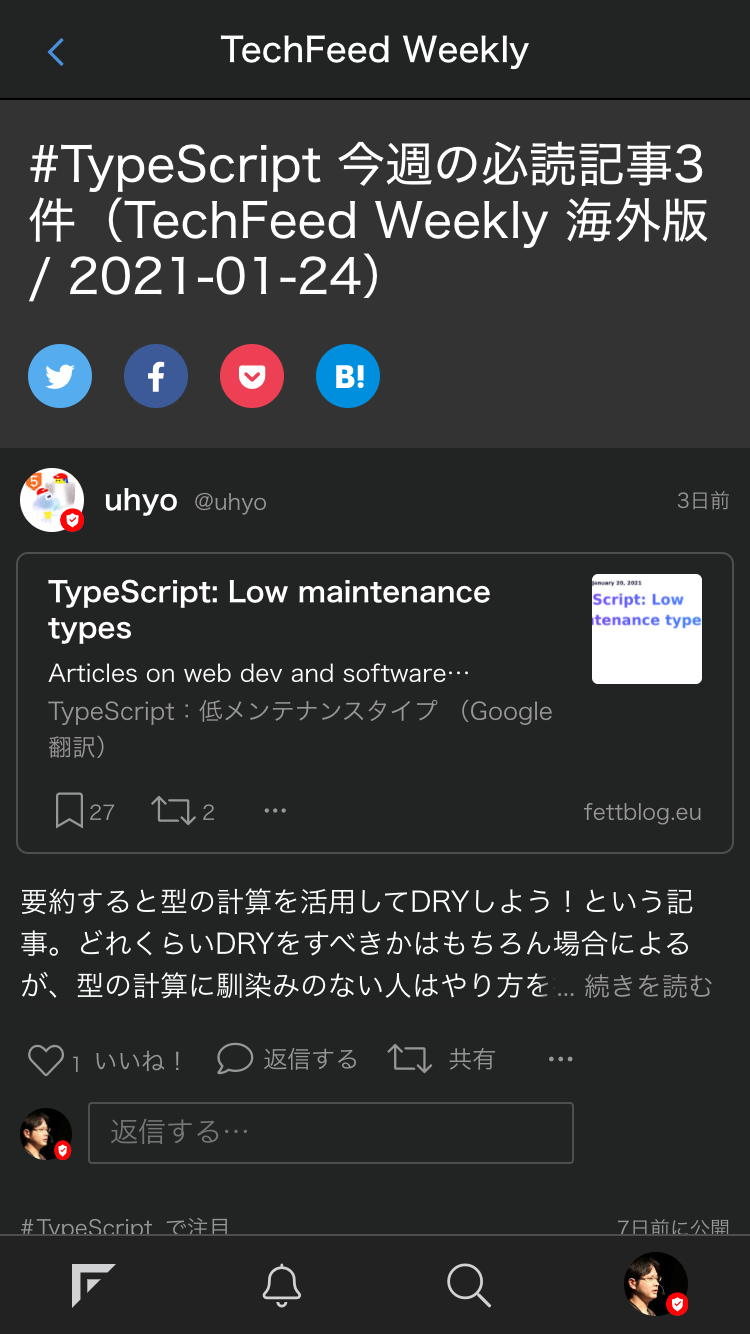Tap the commenter avatar beside reply box
The height and width of the screenshot is (1334, 750).
pyautogui.click(x=46, y=1134)
